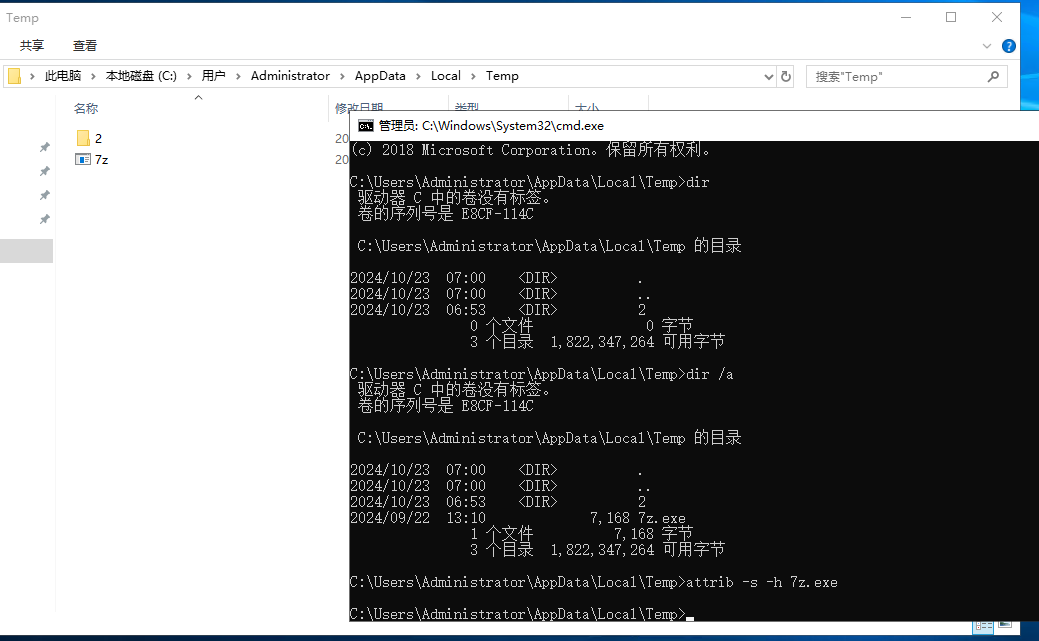The image size is (1039, 641).
Task: Maximize the Temp Explorer window
Action: click(x=951, y=17)
